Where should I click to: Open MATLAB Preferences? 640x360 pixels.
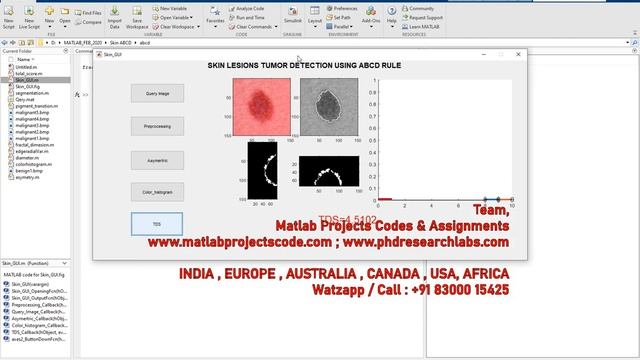(x=342, y=8)
